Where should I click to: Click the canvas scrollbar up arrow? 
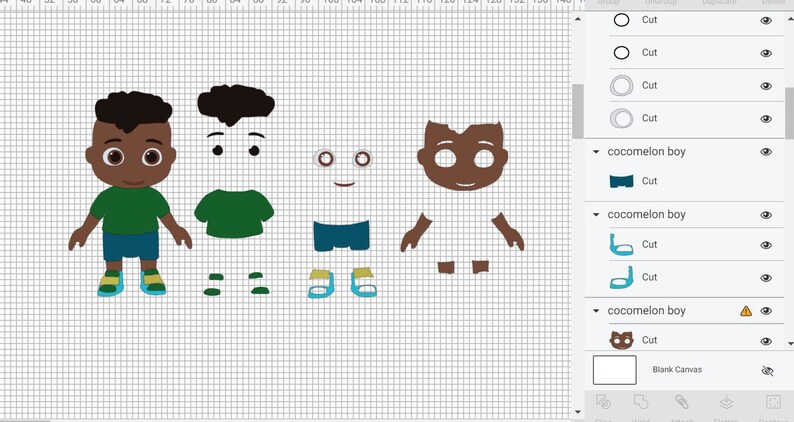coord(578,19)
